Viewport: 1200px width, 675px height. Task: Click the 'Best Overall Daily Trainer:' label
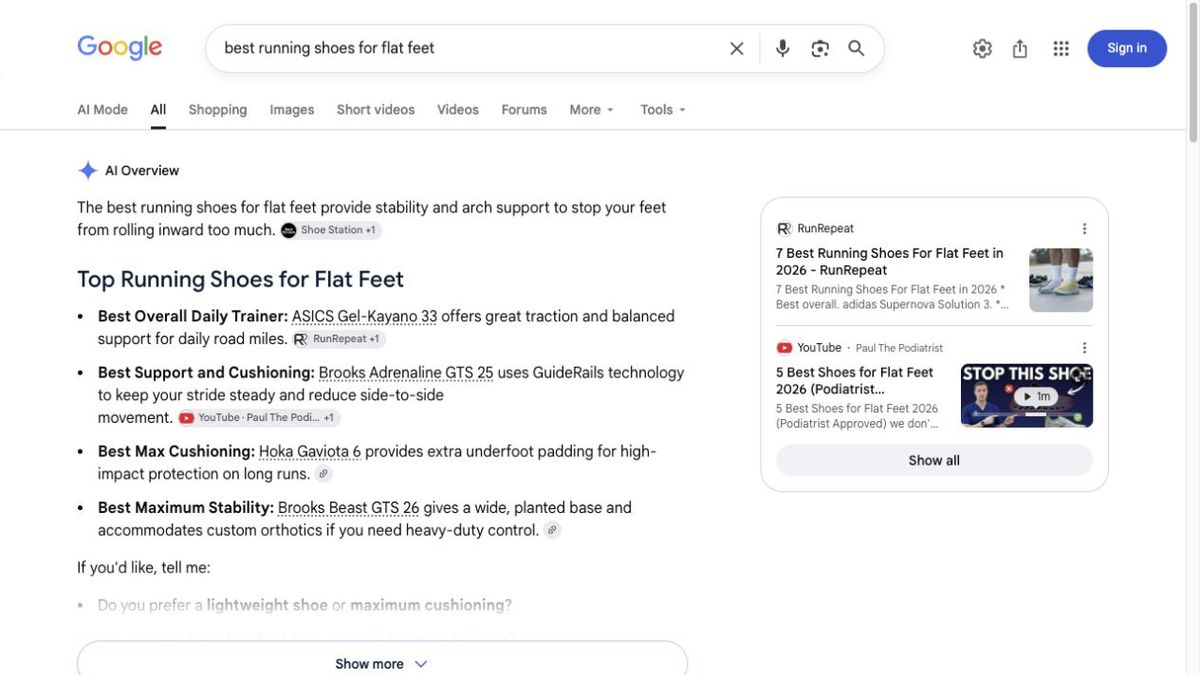(193, 316)
